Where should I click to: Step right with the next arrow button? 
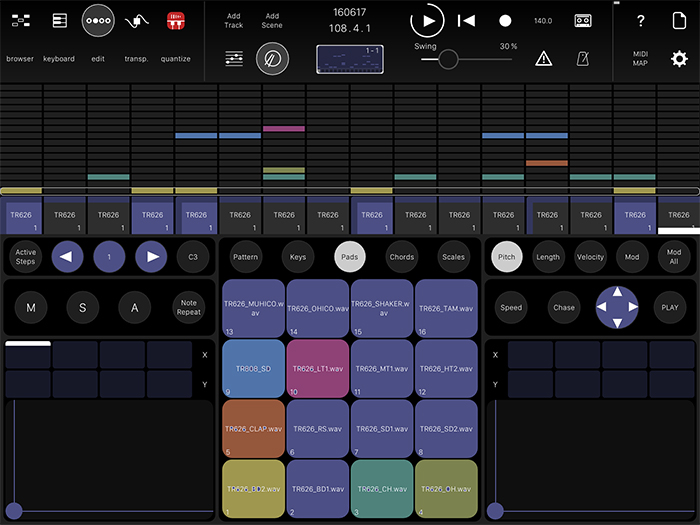click(x=151, y=257)
